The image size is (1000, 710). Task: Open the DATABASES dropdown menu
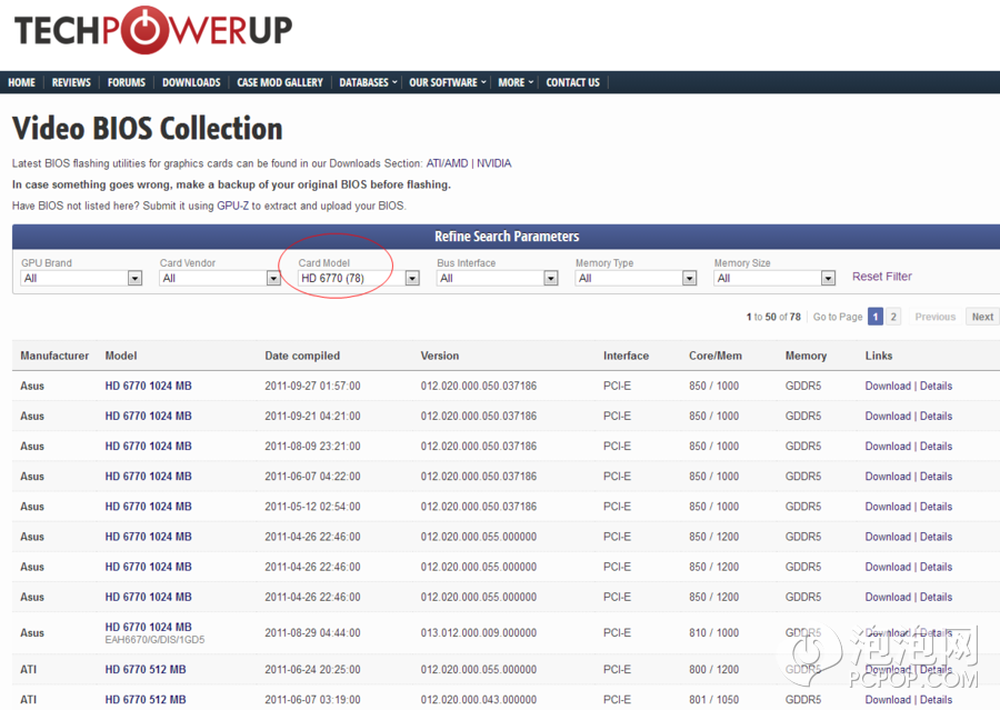(367, 83)
